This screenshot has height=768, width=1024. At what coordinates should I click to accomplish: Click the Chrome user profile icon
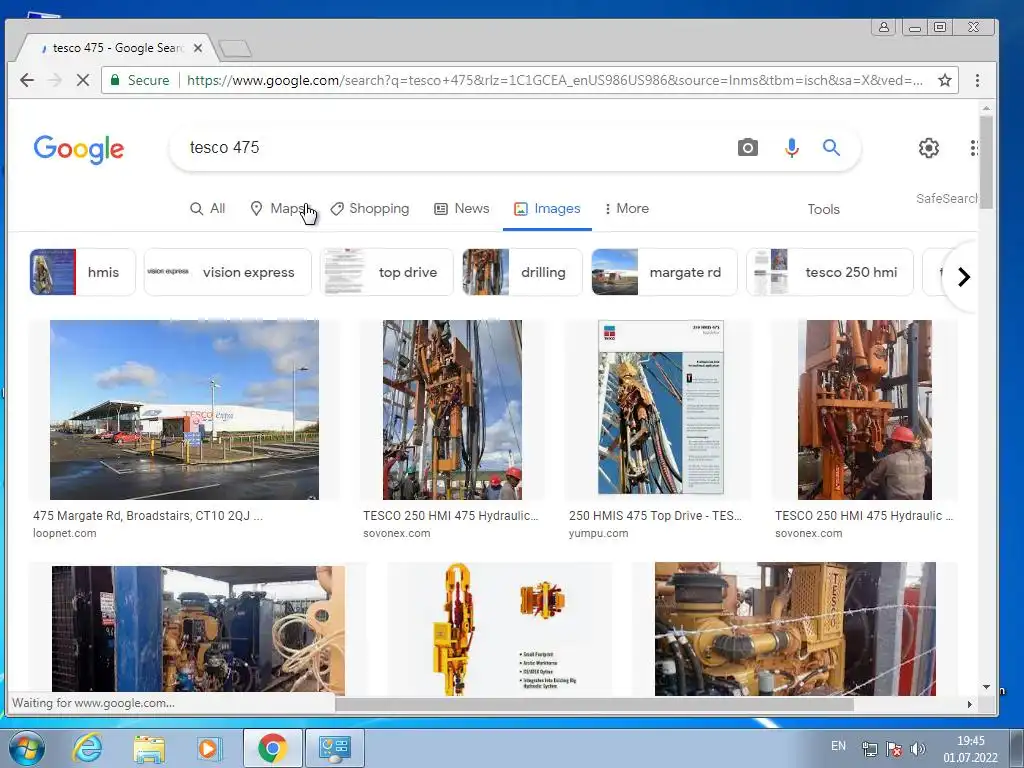(x=884, y=27)
